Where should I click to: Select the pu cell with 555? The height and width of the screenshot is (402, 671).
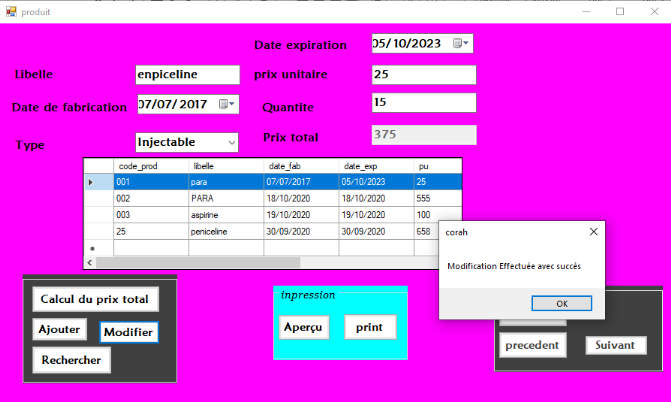tap(438, 199)
